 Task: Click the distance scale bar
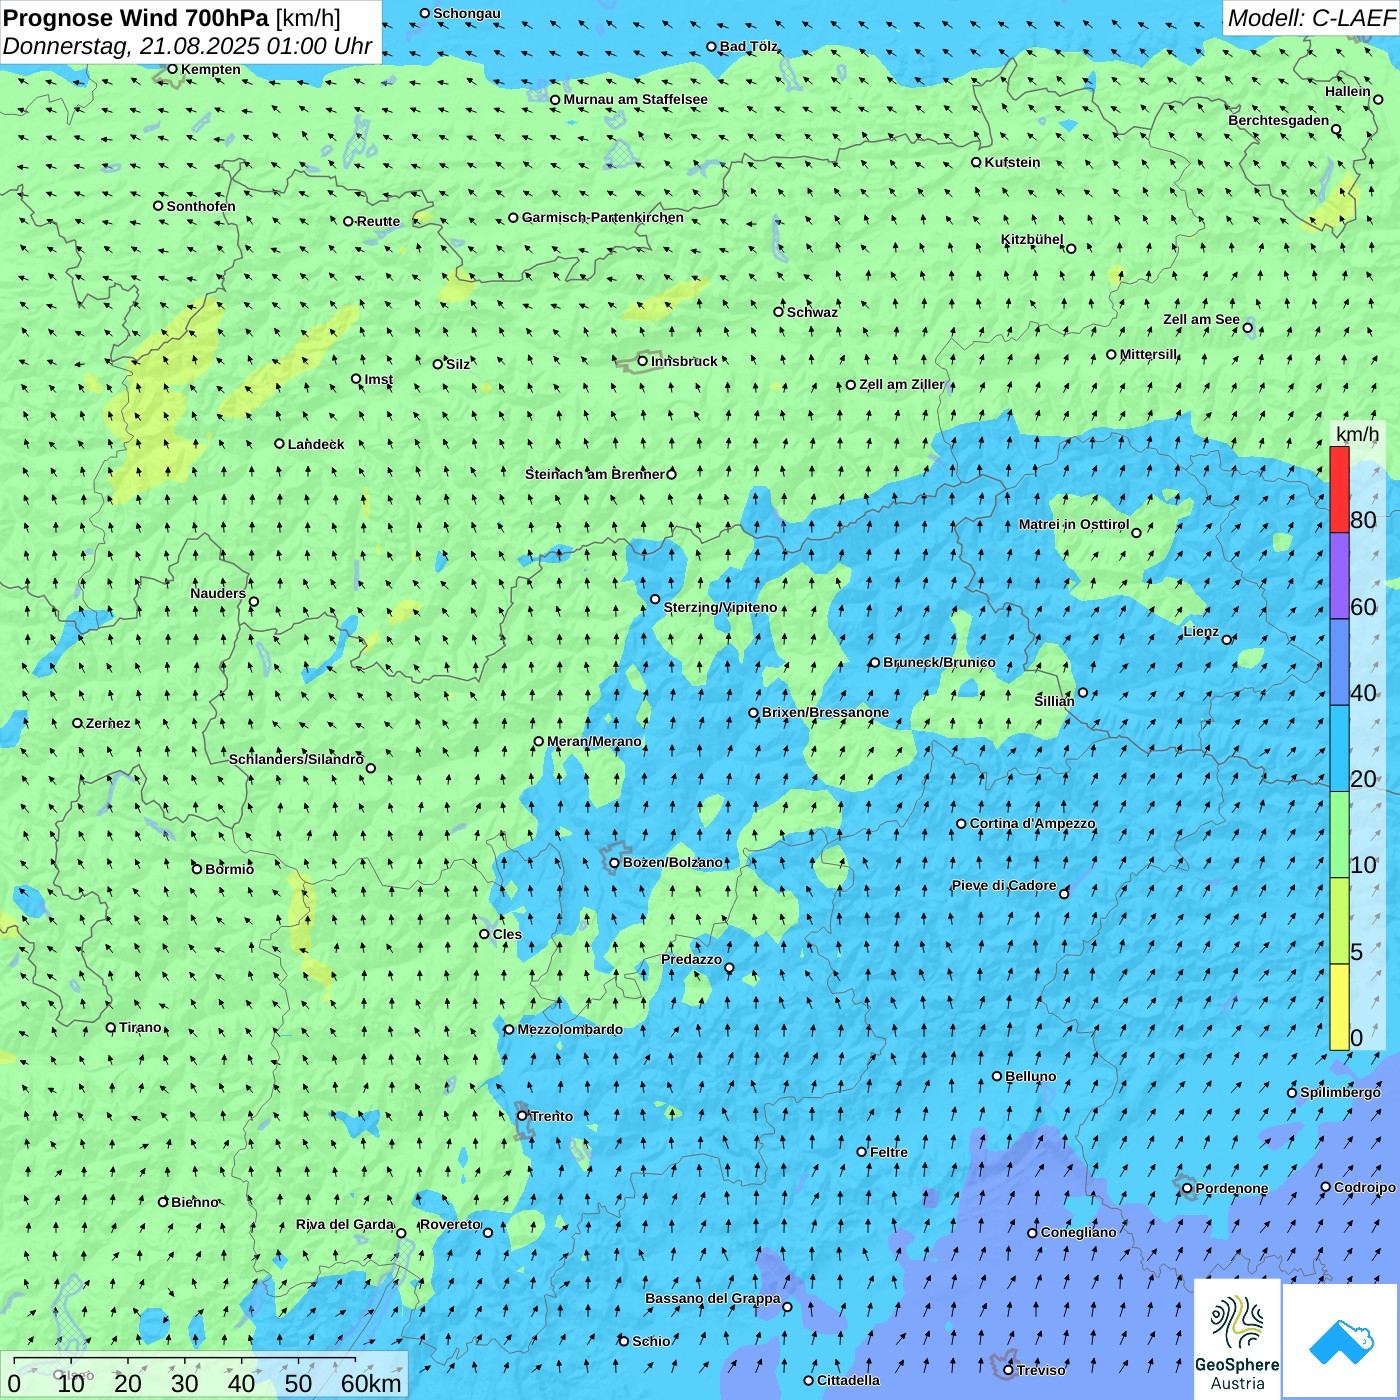(x=184, y=1360)
